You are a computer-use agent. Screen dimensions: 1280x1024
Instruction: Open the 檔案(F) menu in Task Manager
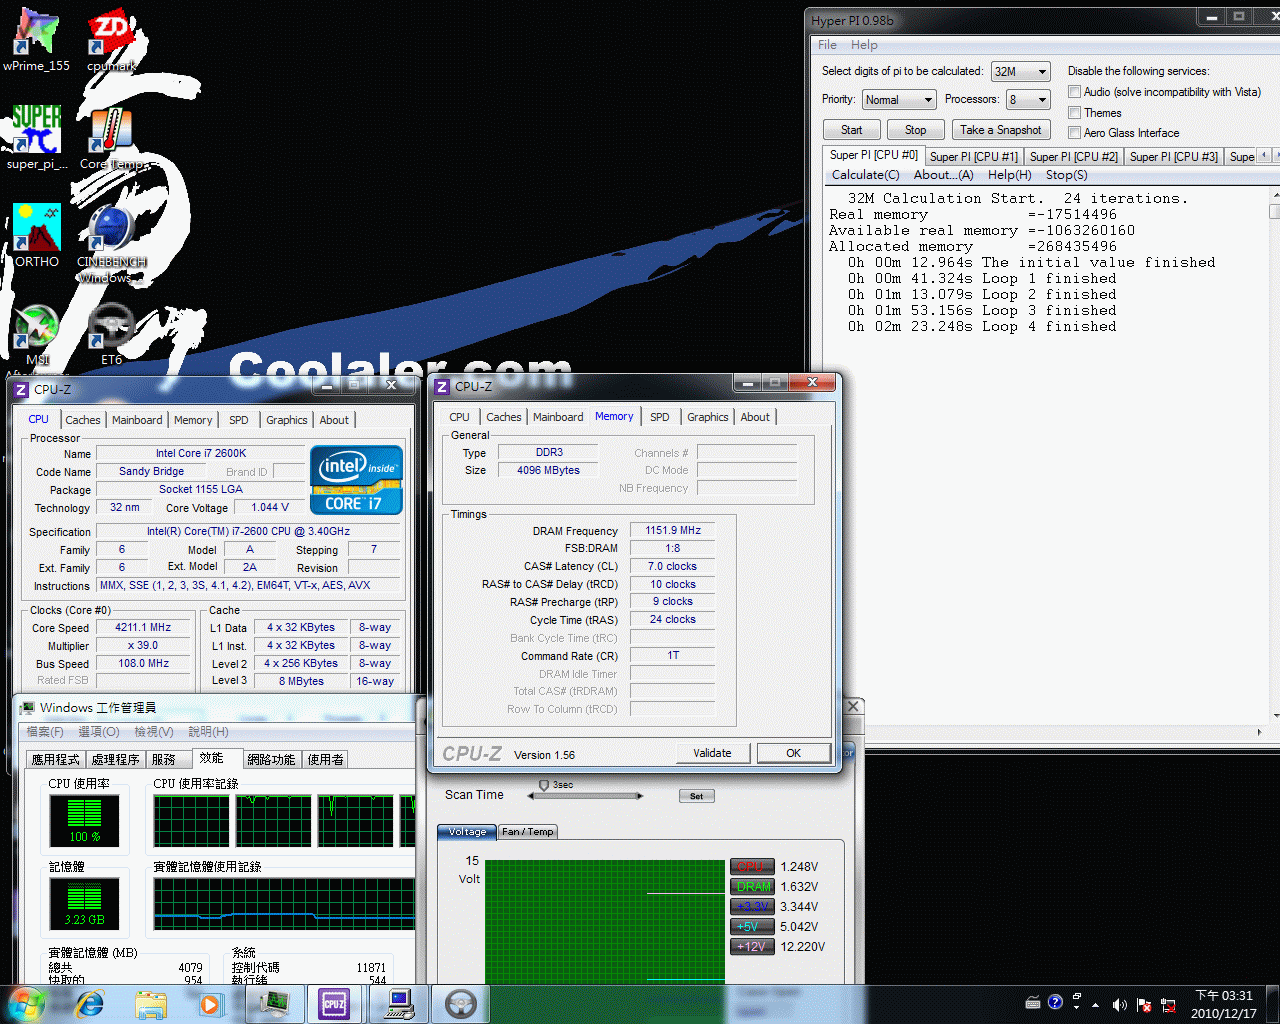[x=45, y=732]
